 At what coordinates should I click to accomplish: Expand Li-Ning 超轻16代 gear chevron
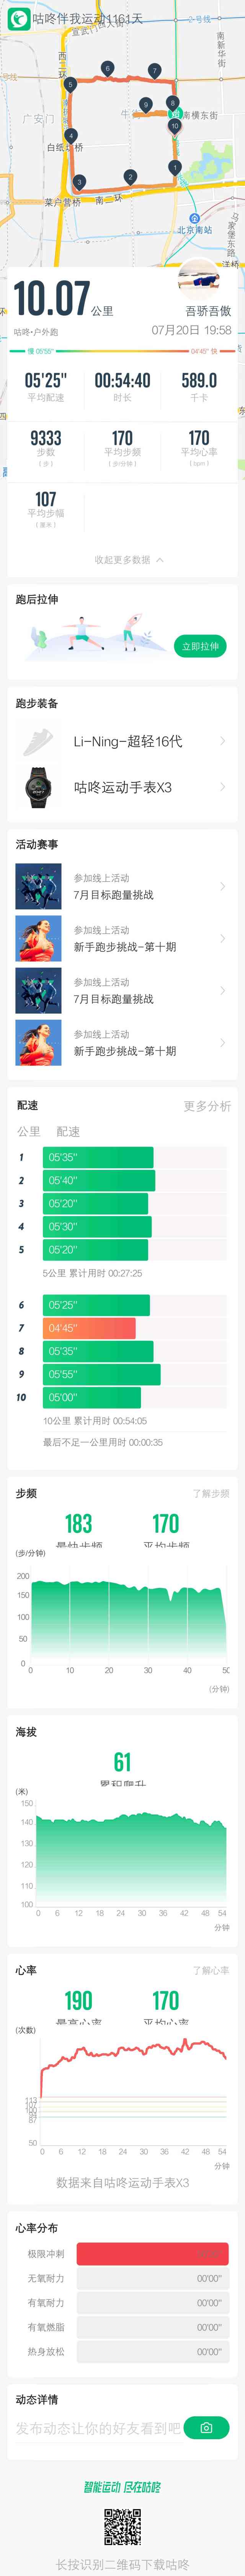pyautogui.click(x=222, y=741)
